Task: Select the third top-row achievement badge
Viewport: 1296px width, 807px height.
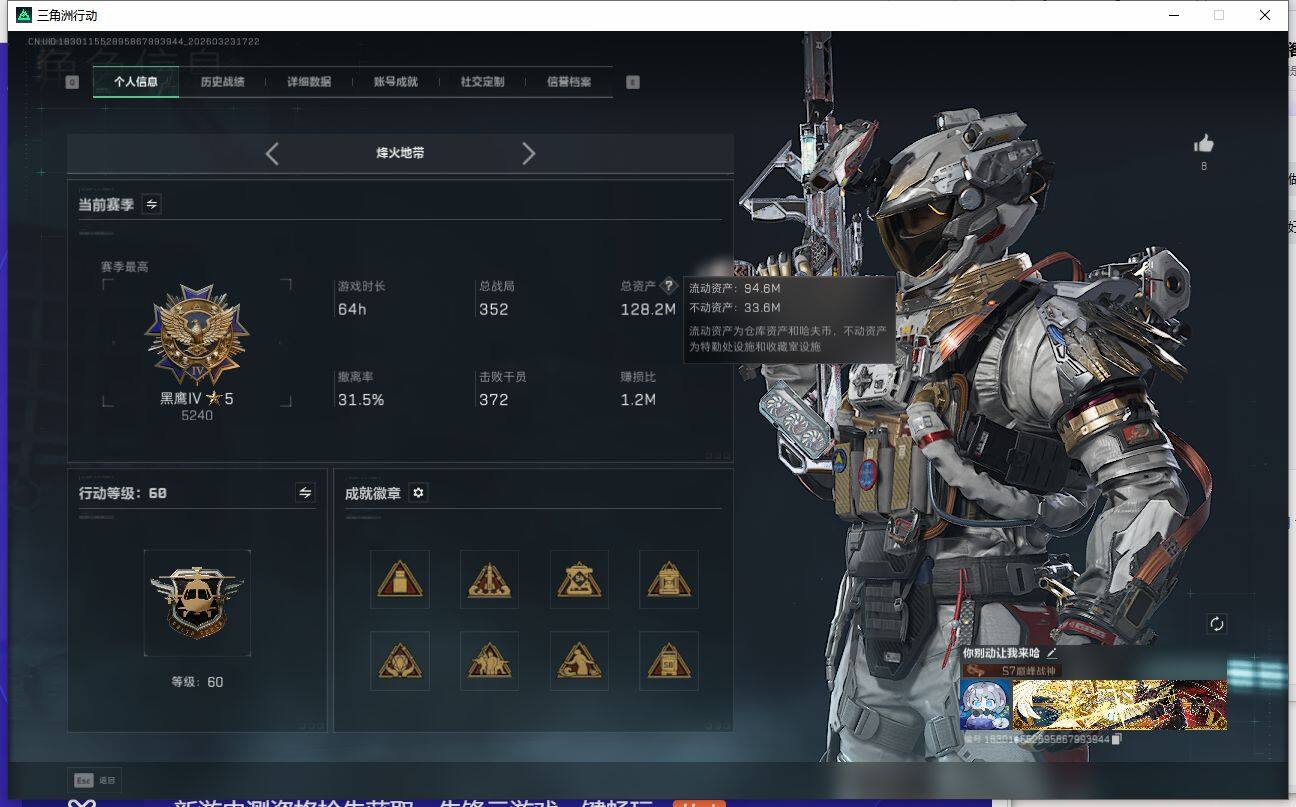Action: tap(579, 579)
